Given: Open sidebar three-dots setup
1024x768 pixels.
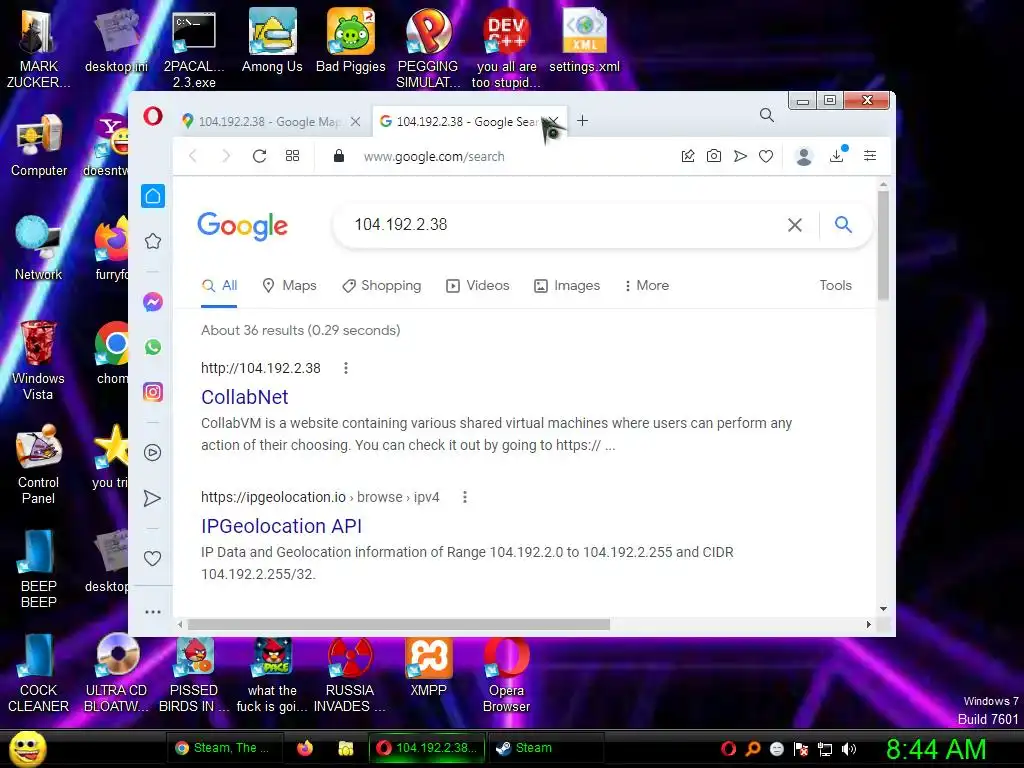Looking at the screenshot, I should (153, 612).
